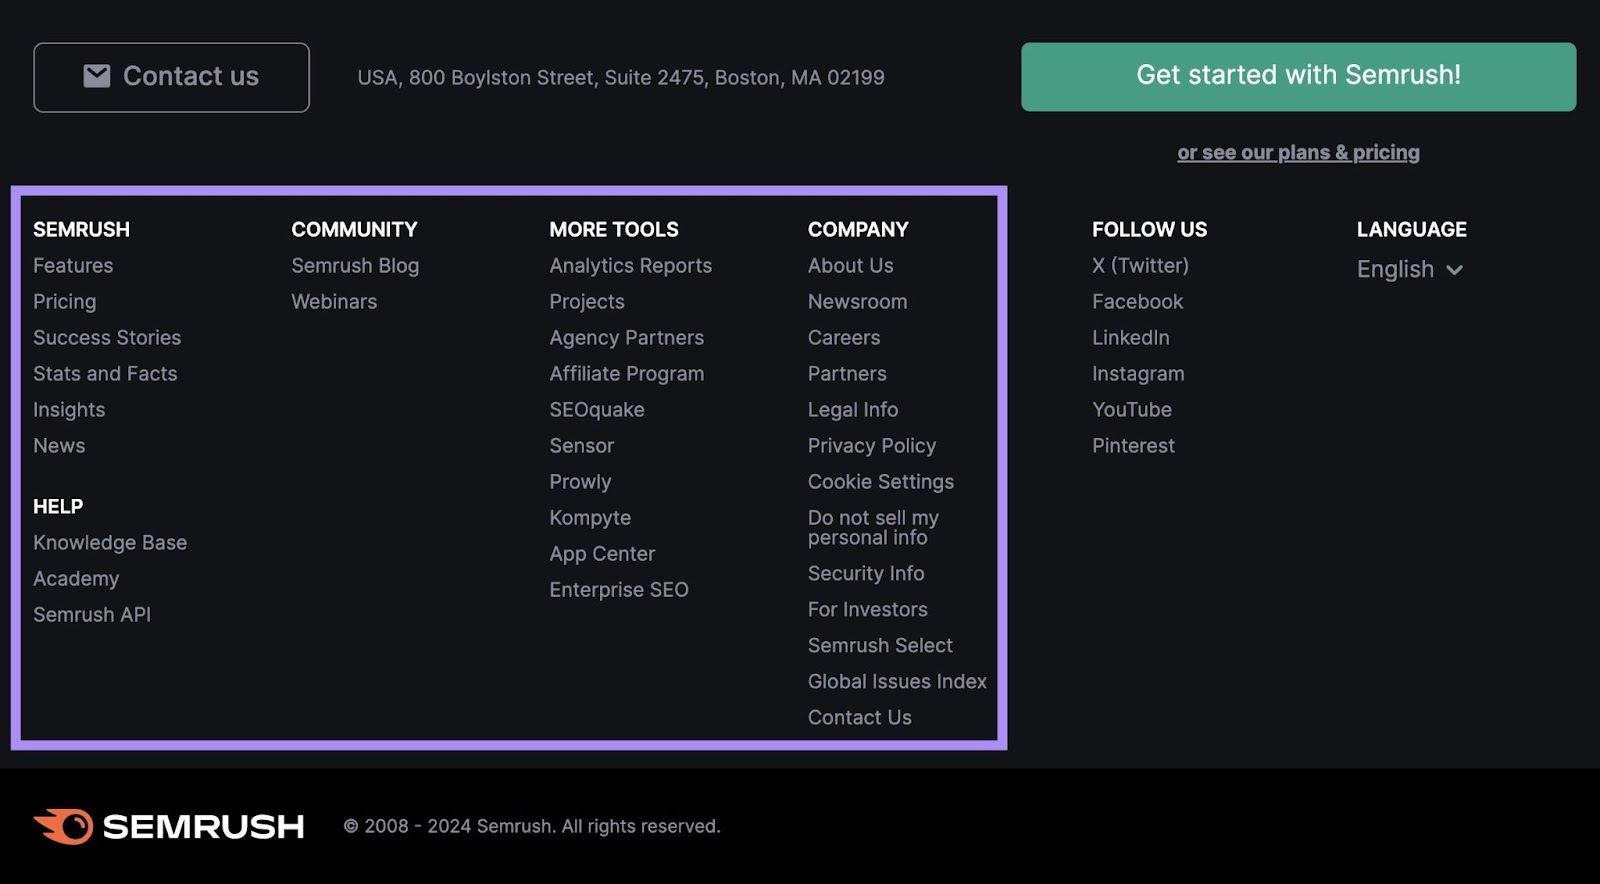Visit the Semrush Blog

pos(355,265)
